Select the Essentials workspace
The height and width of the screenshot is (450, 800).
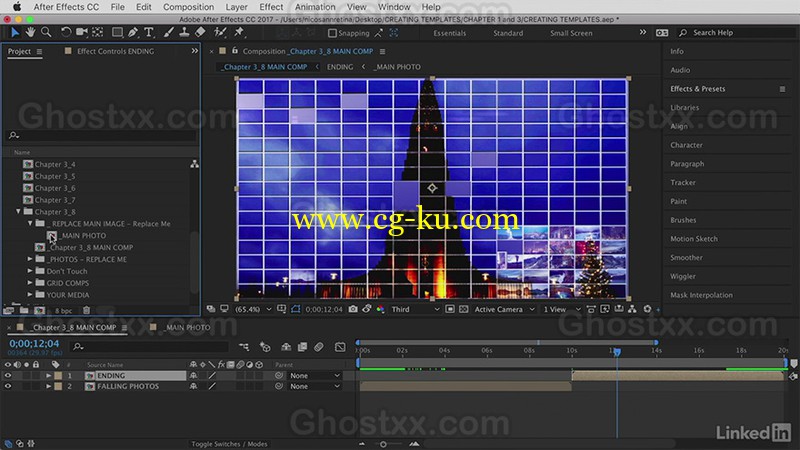[x=449, y=33]
